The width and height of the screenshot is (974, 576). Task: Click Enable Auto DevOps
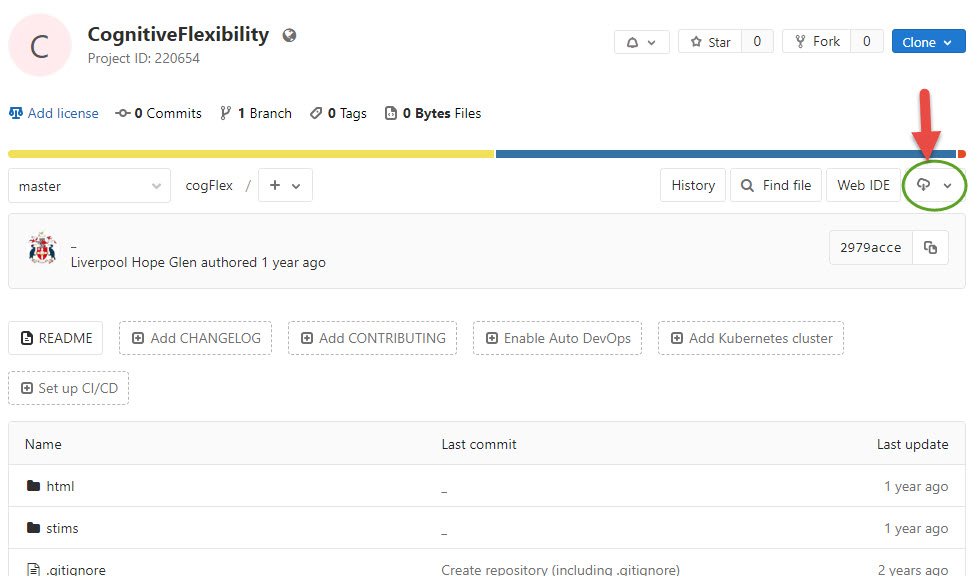pyautogui.click(x=557, y=338)
